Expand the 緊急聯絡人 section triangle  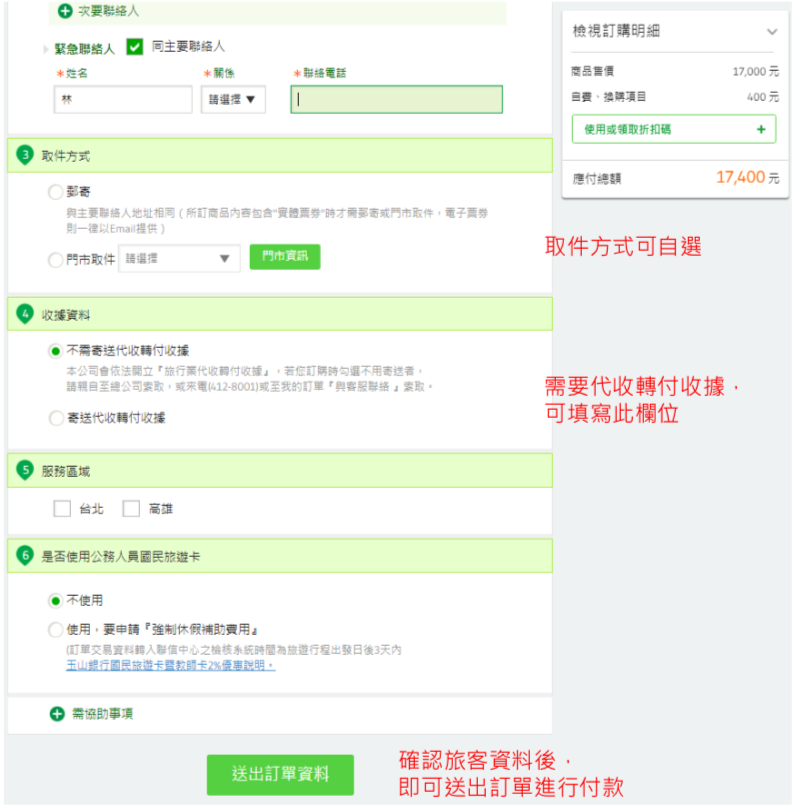tap(45, 49)
